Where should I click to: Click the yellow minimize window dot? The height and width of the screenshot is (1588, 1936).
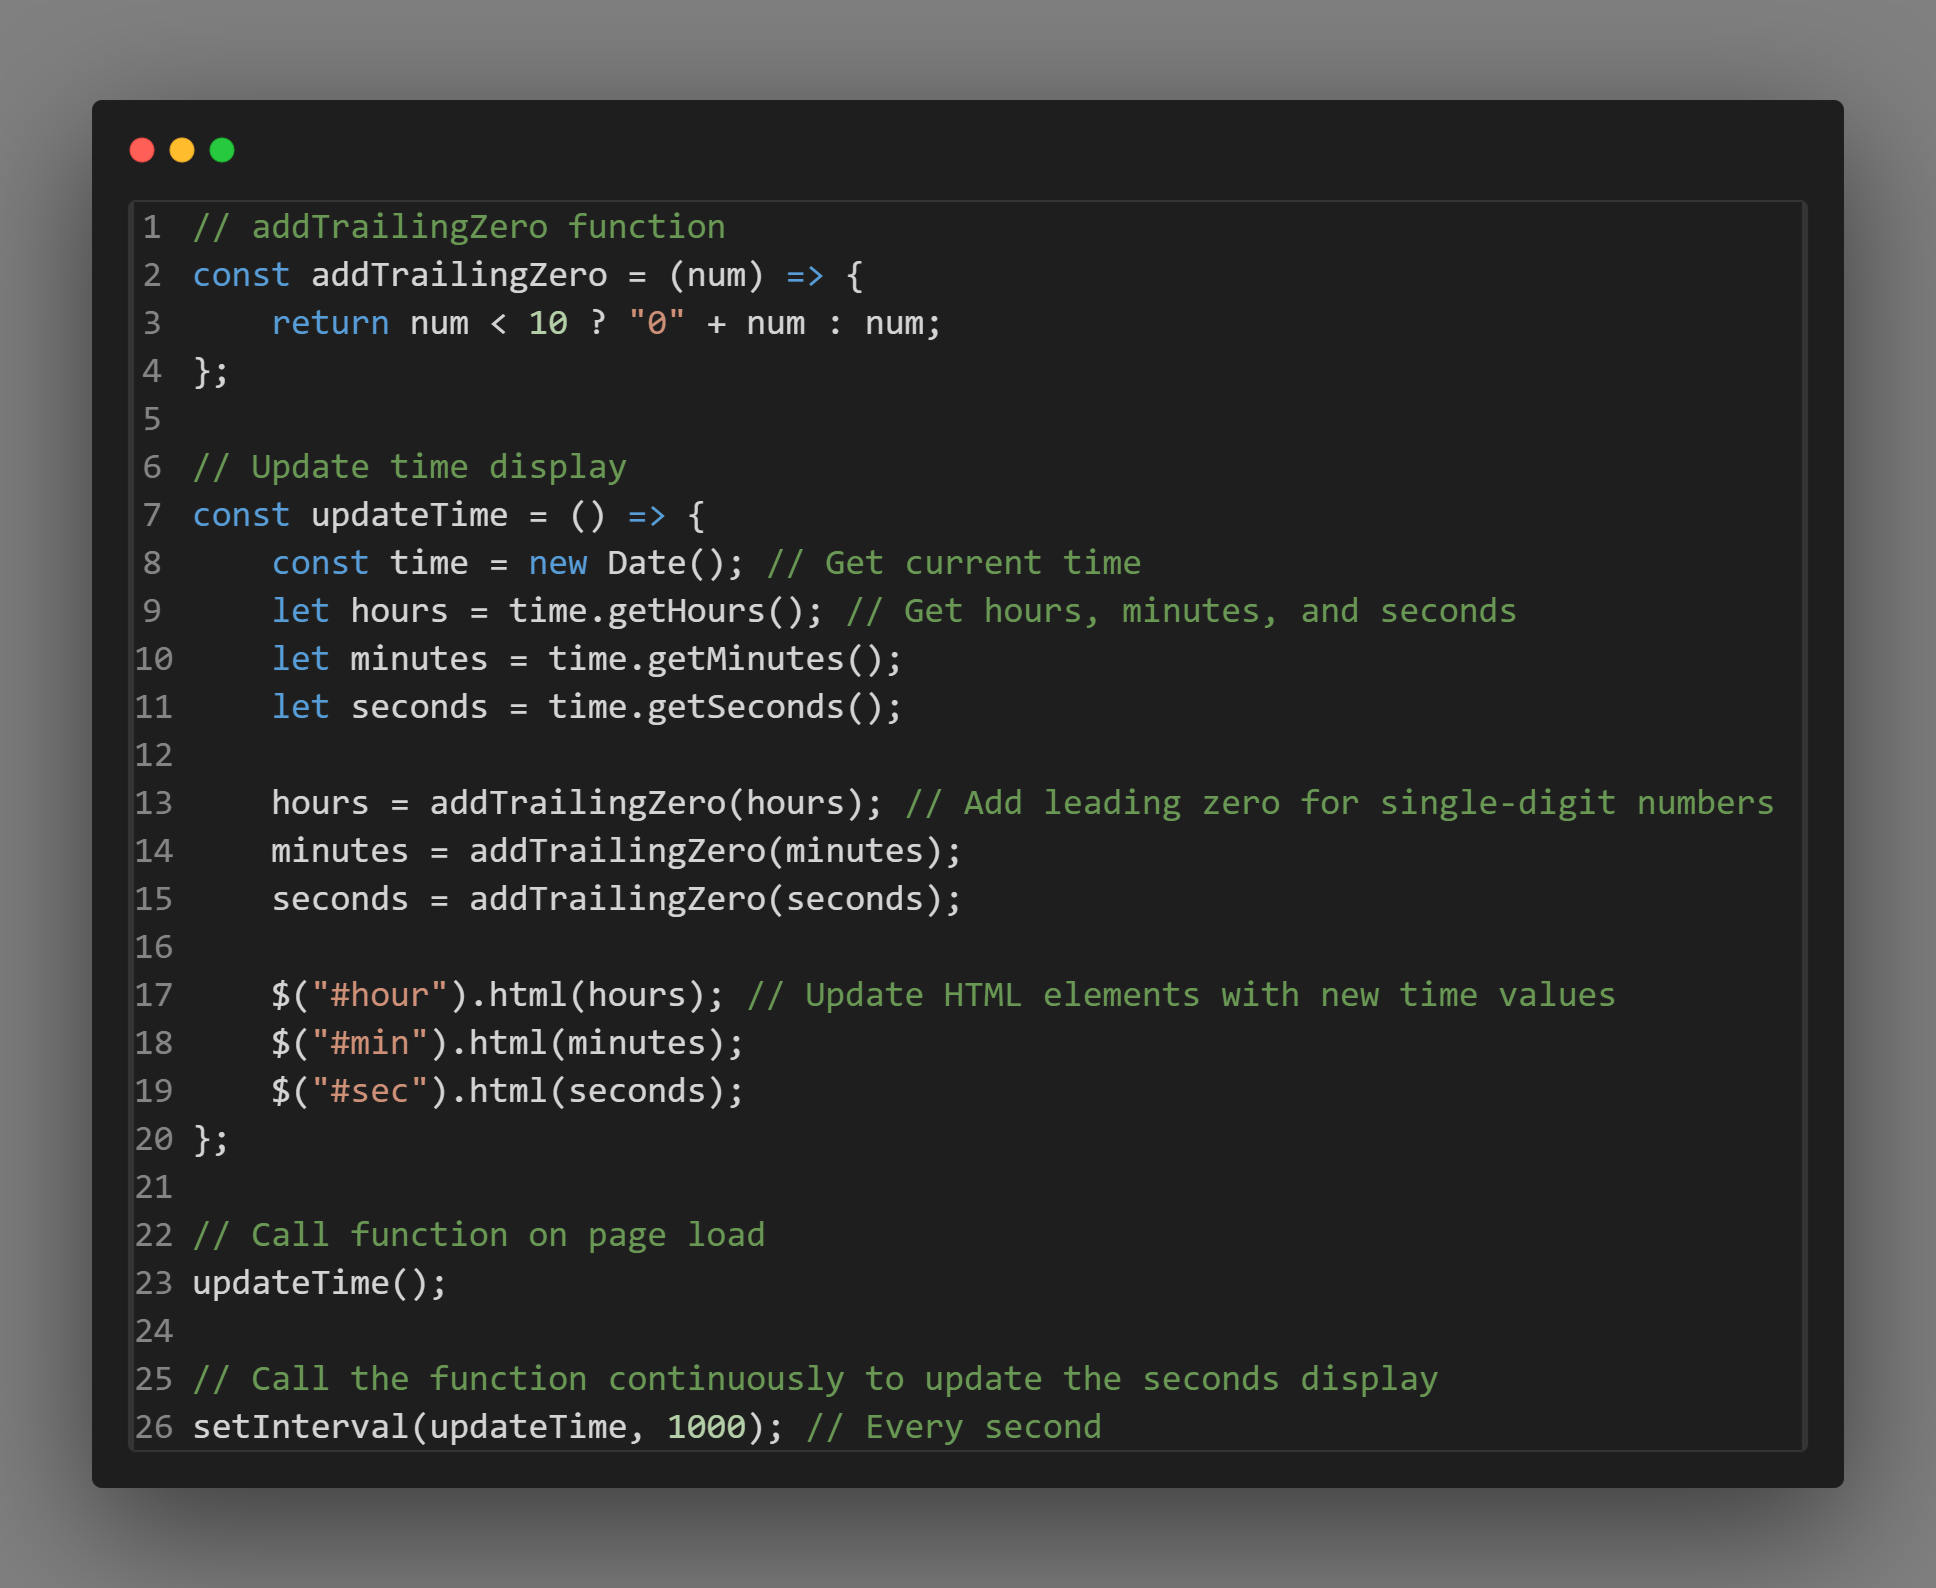click(182, 150)
